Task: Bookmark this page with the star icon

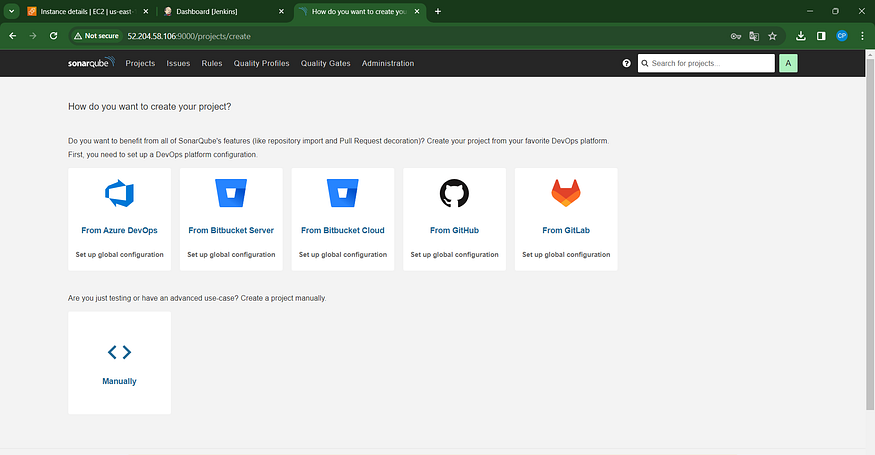Action: [772, 36]
